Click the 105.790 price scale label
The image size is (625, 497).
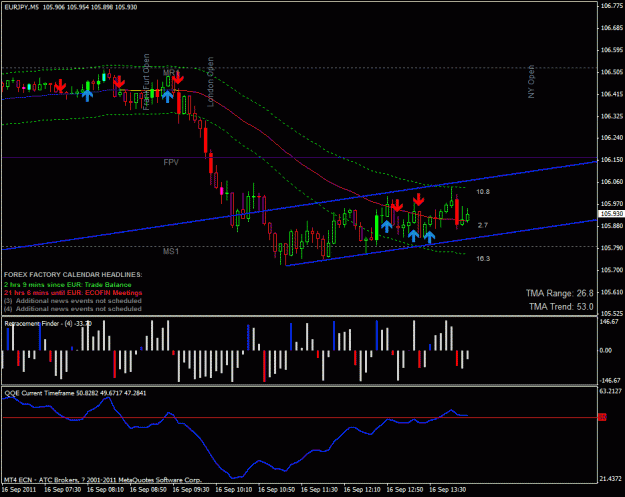[612, 248]
